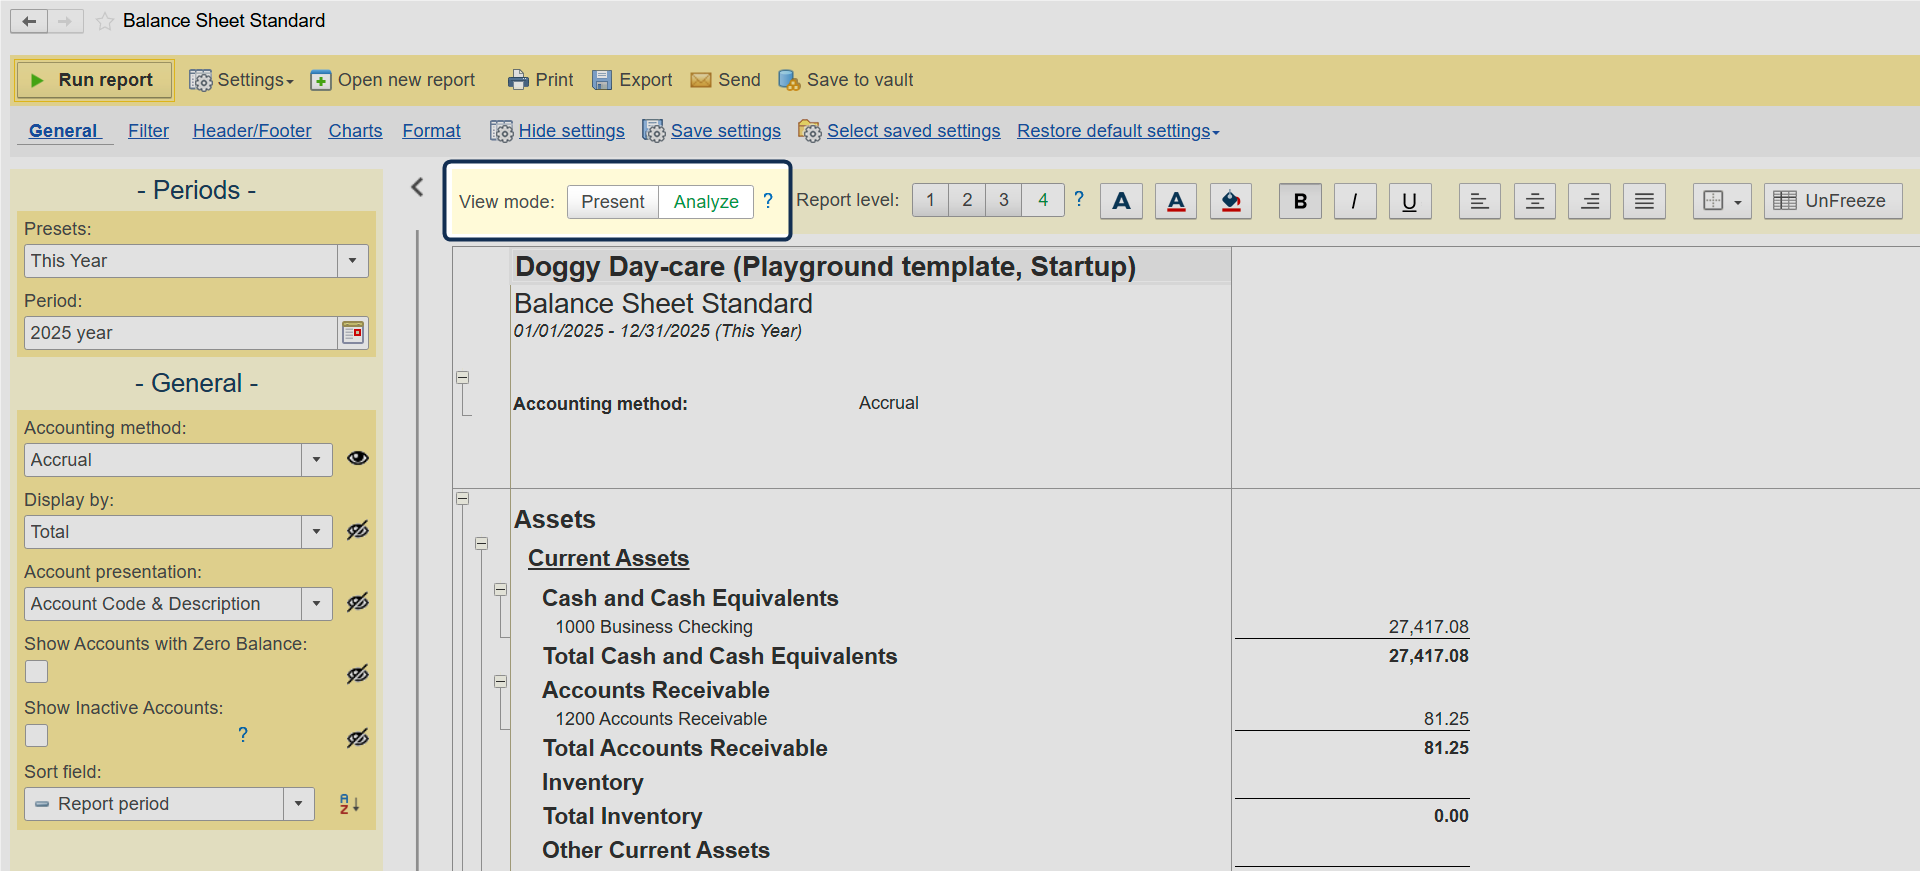This screenshot has height=871, width=1920.
Task: Open the fill background color picker
Action: 1231,201
